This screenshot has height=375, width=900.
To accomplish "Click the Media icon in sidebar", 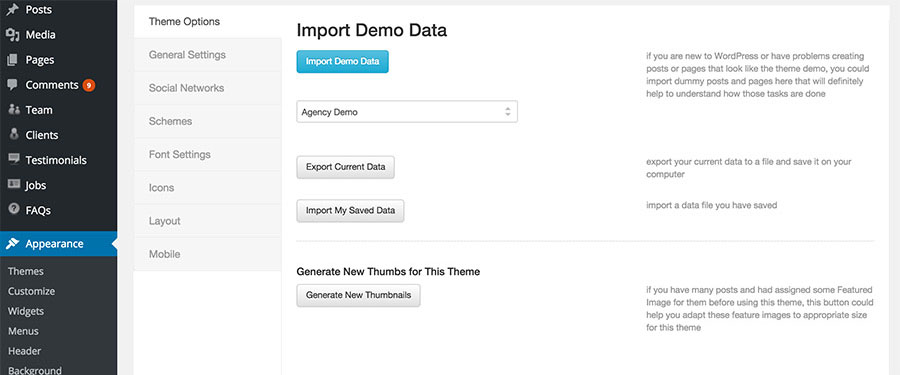I will 12,34.
